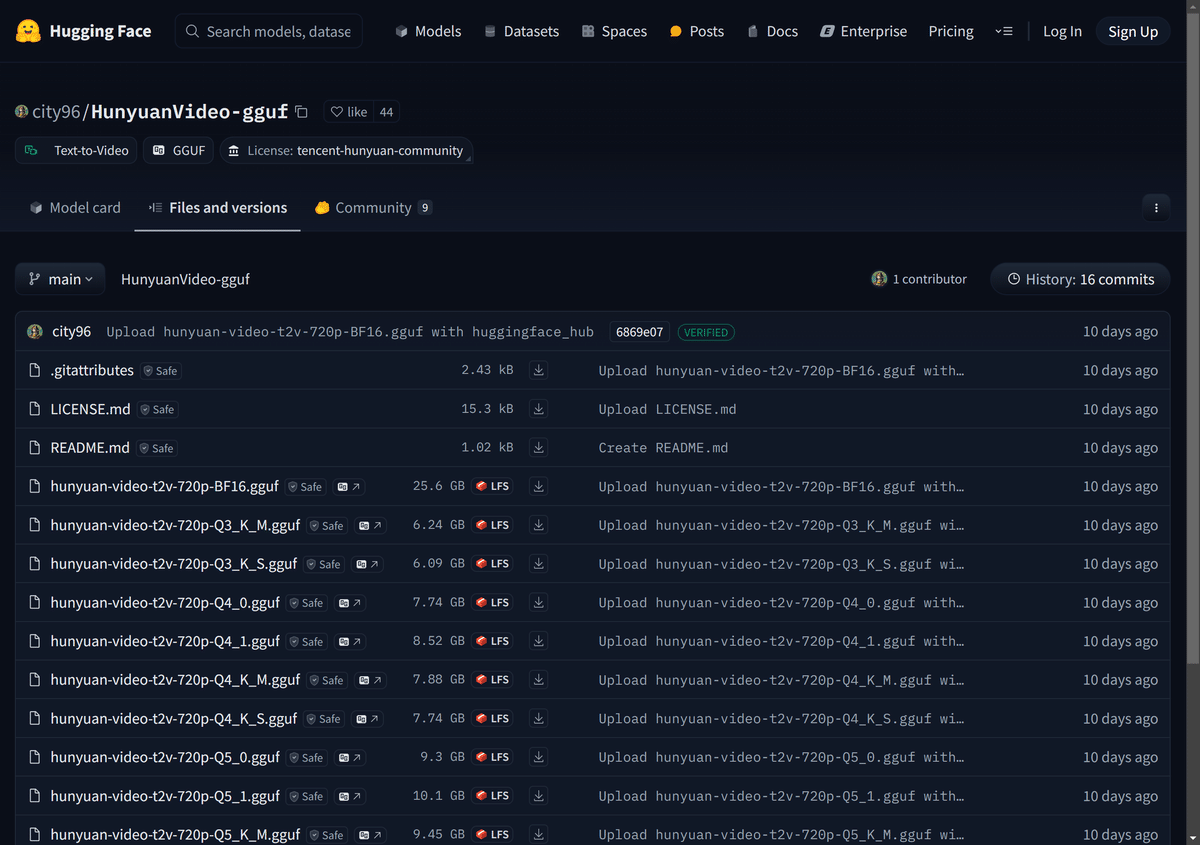Go to the Pricing page

(x=951, y=31)
